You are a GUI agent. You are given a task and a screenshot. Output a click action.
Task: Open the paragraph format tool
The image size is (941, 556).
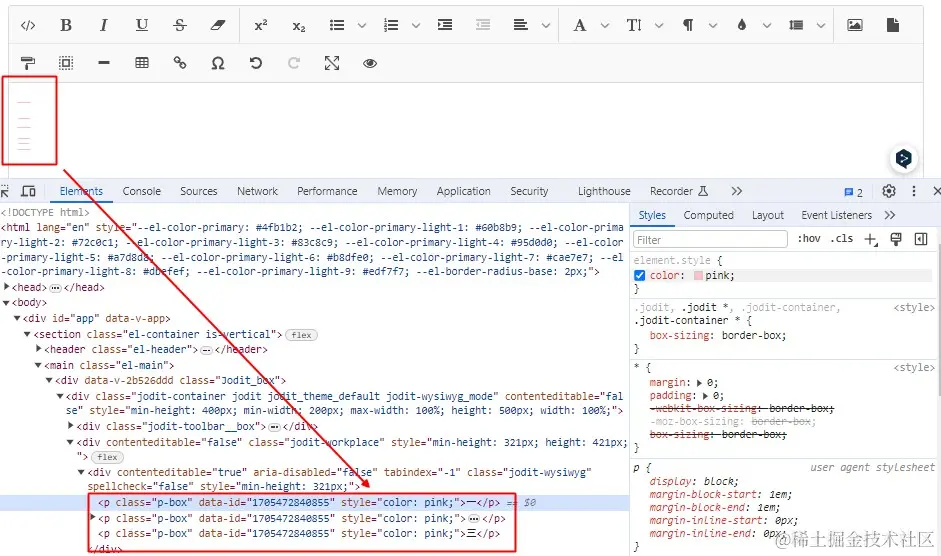(x=688, y=25)
